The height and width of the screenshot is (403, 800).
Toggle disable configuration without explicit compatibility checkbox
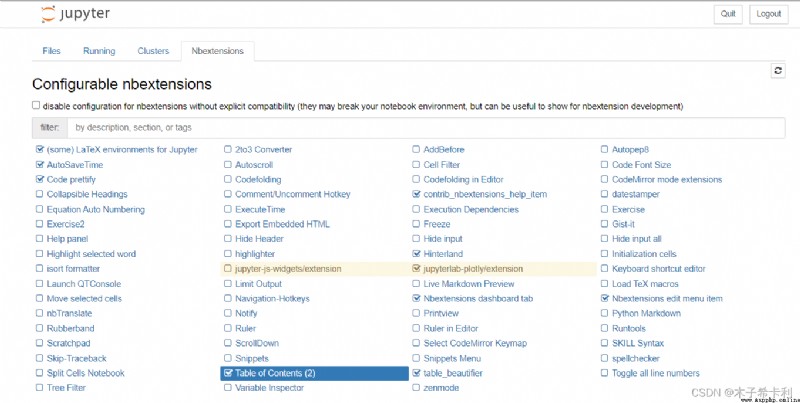36,105
